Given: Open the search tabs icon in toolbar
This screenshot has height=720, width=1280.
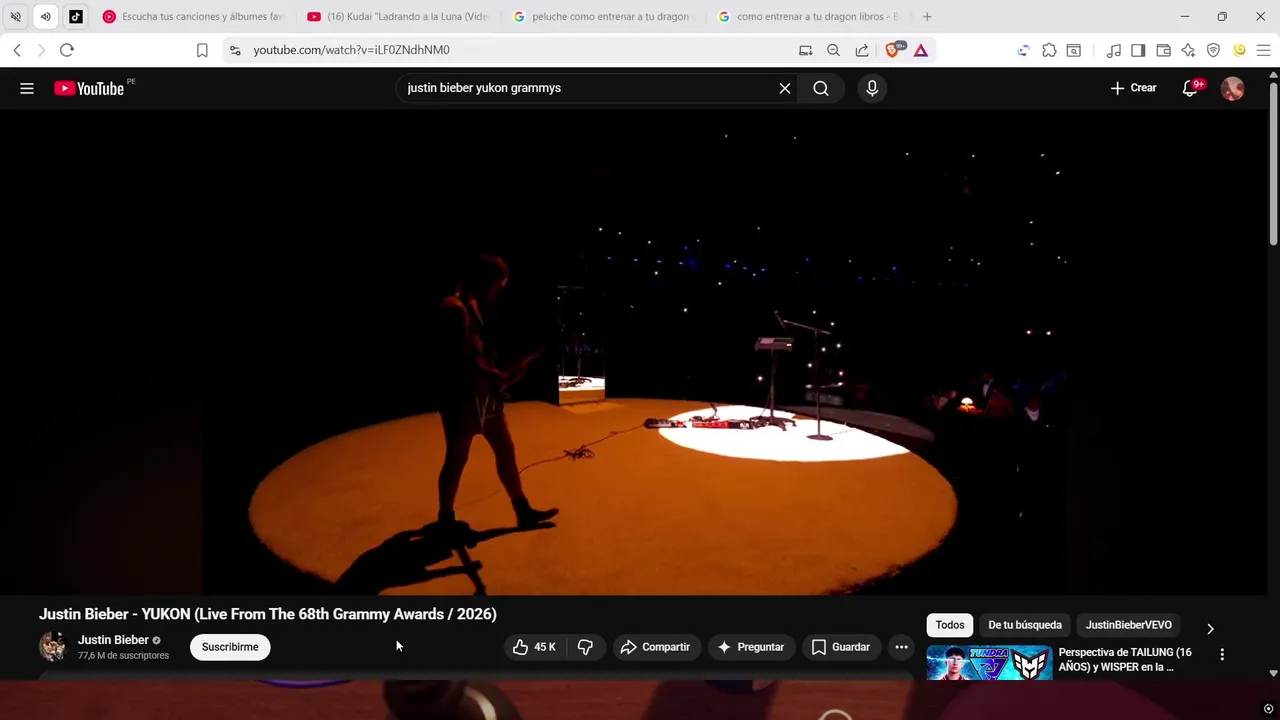Looking at the screenshot, I should point(1073,50).
